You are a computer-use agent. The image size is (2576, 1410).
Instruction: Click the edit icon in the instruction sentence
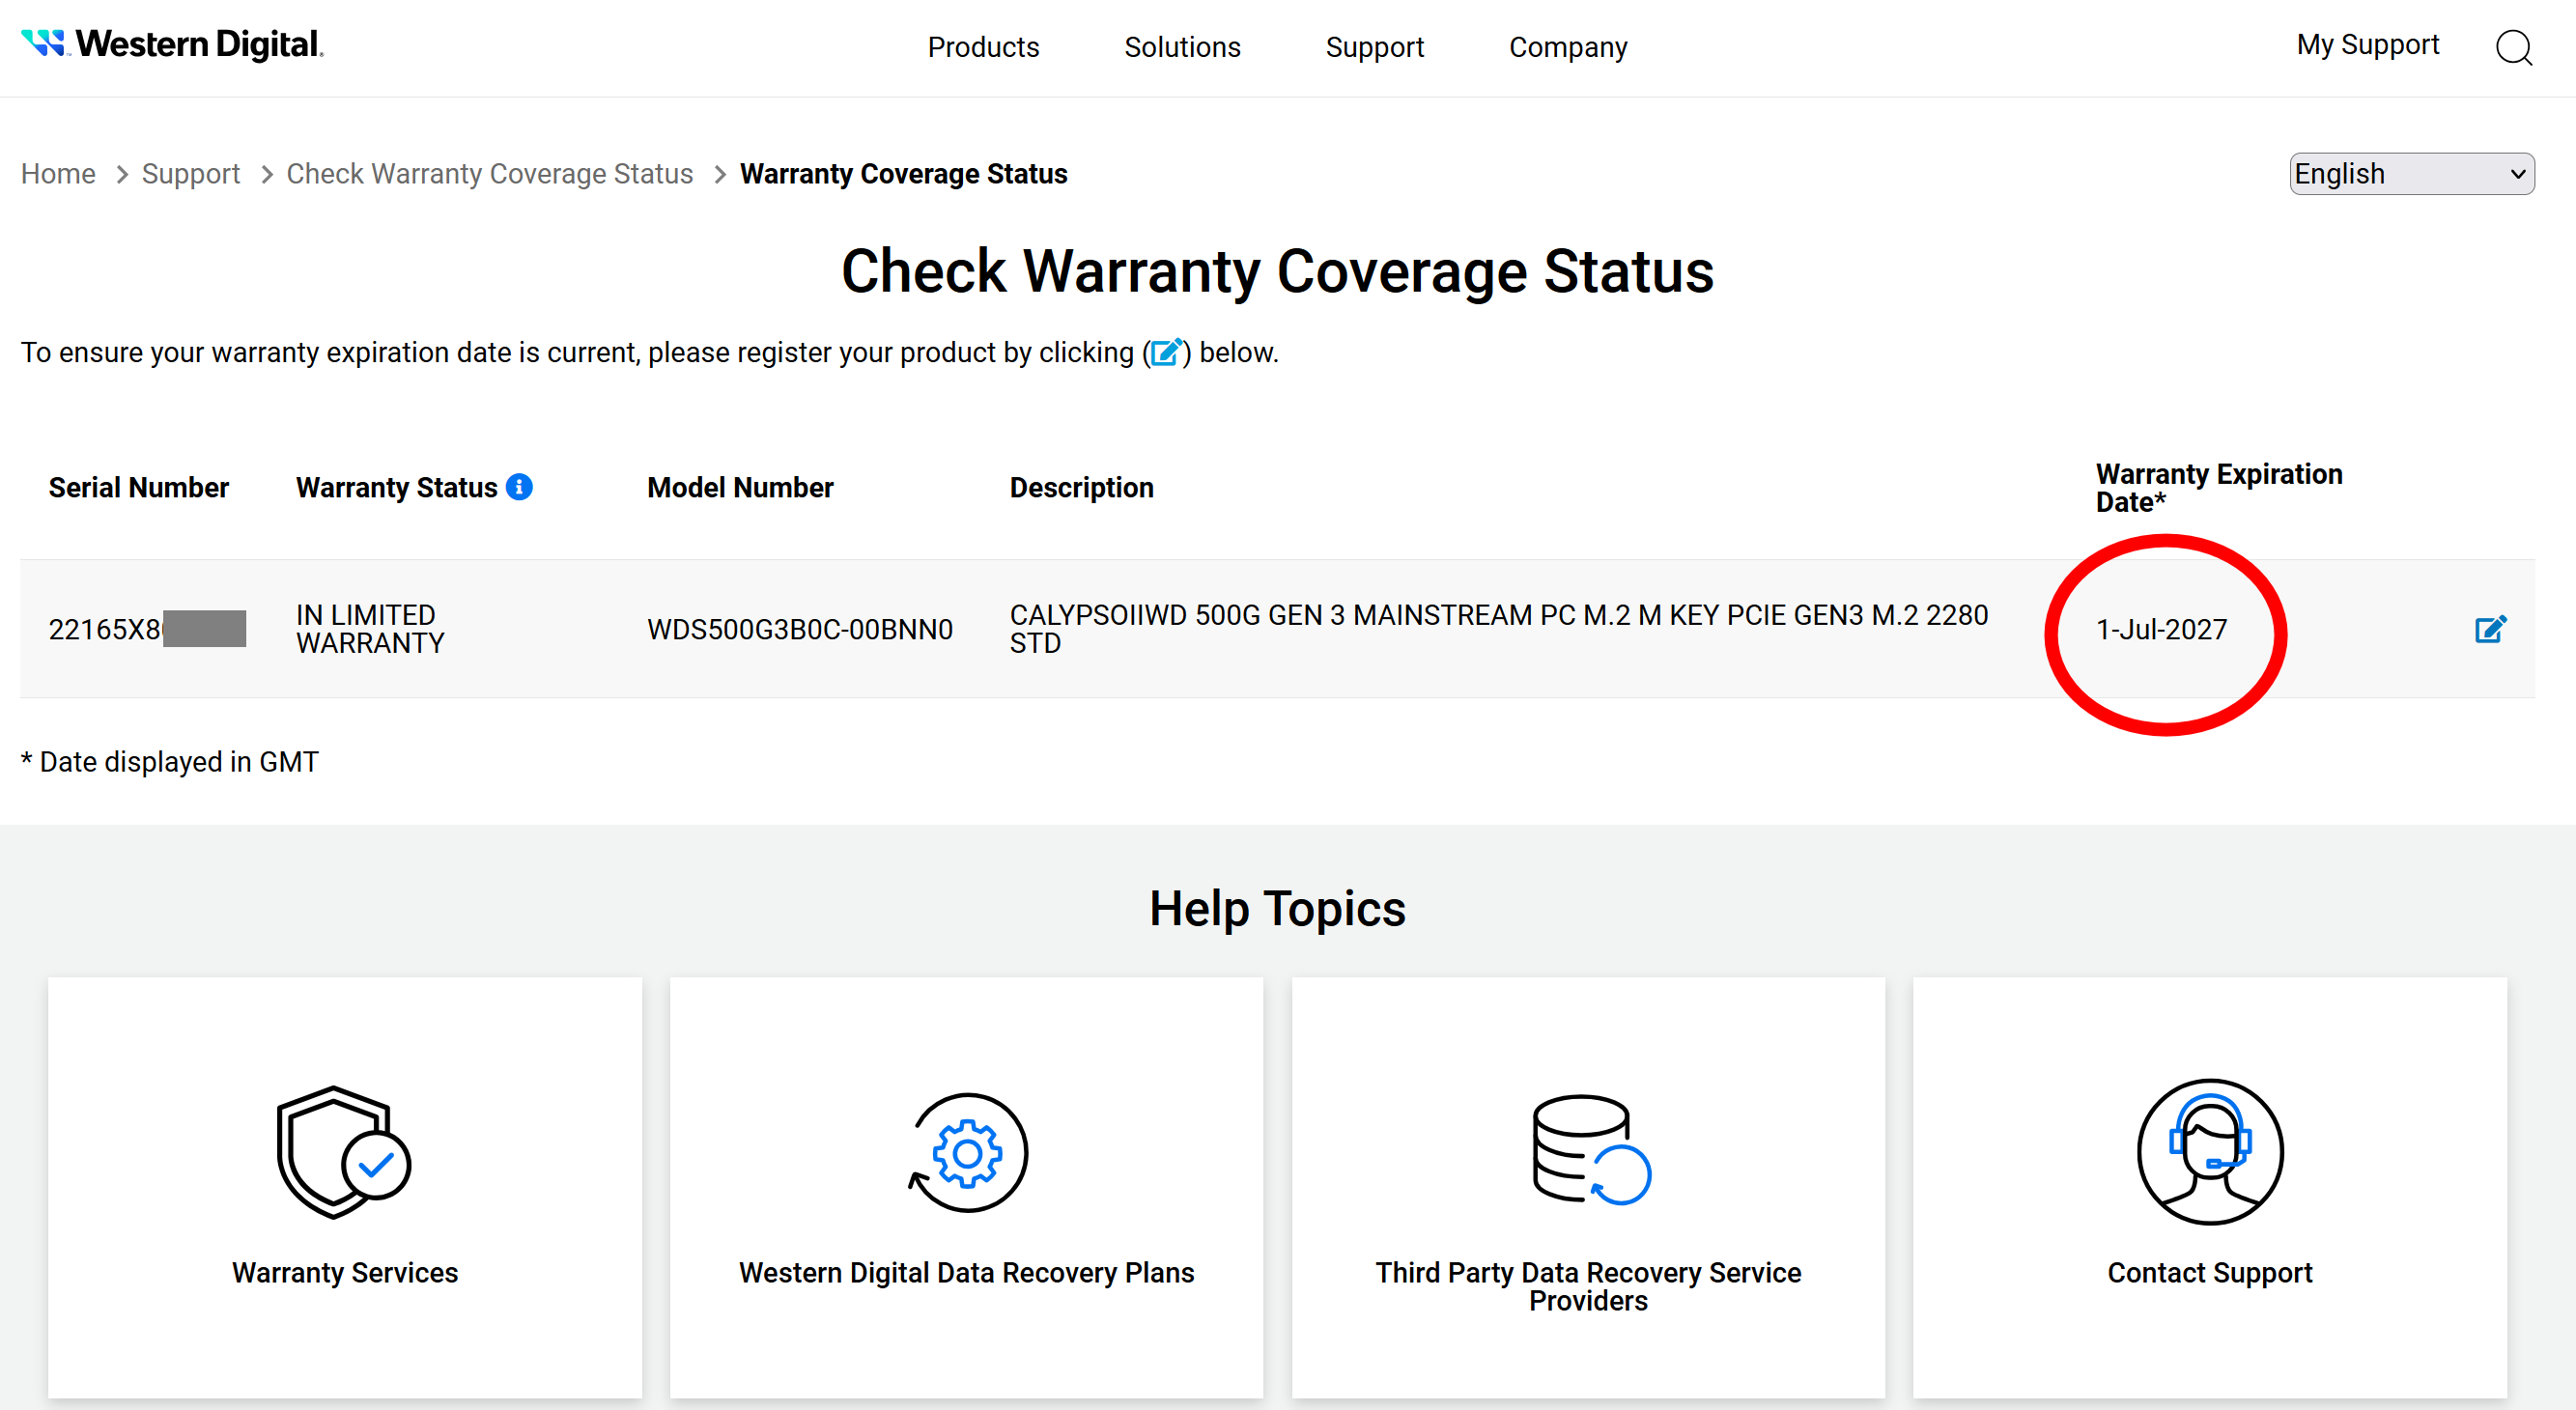(x=1166, y=352)
